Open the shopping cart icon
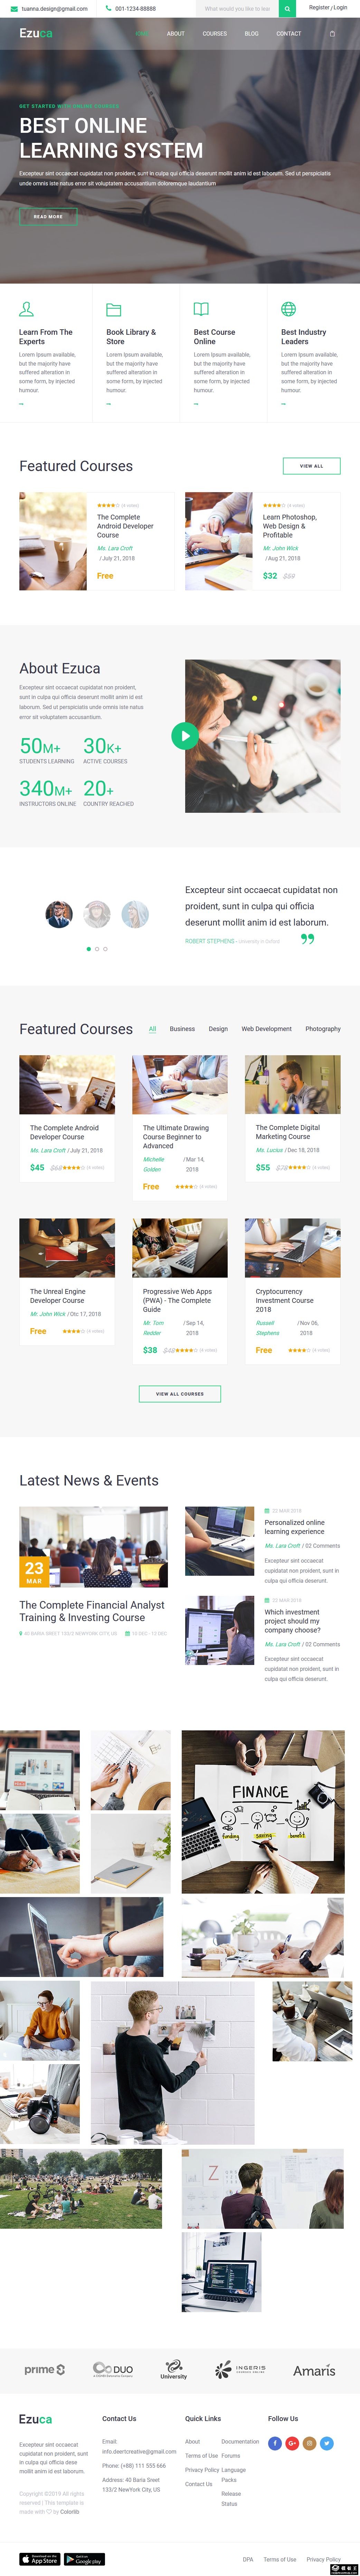 tap(332, 33)
